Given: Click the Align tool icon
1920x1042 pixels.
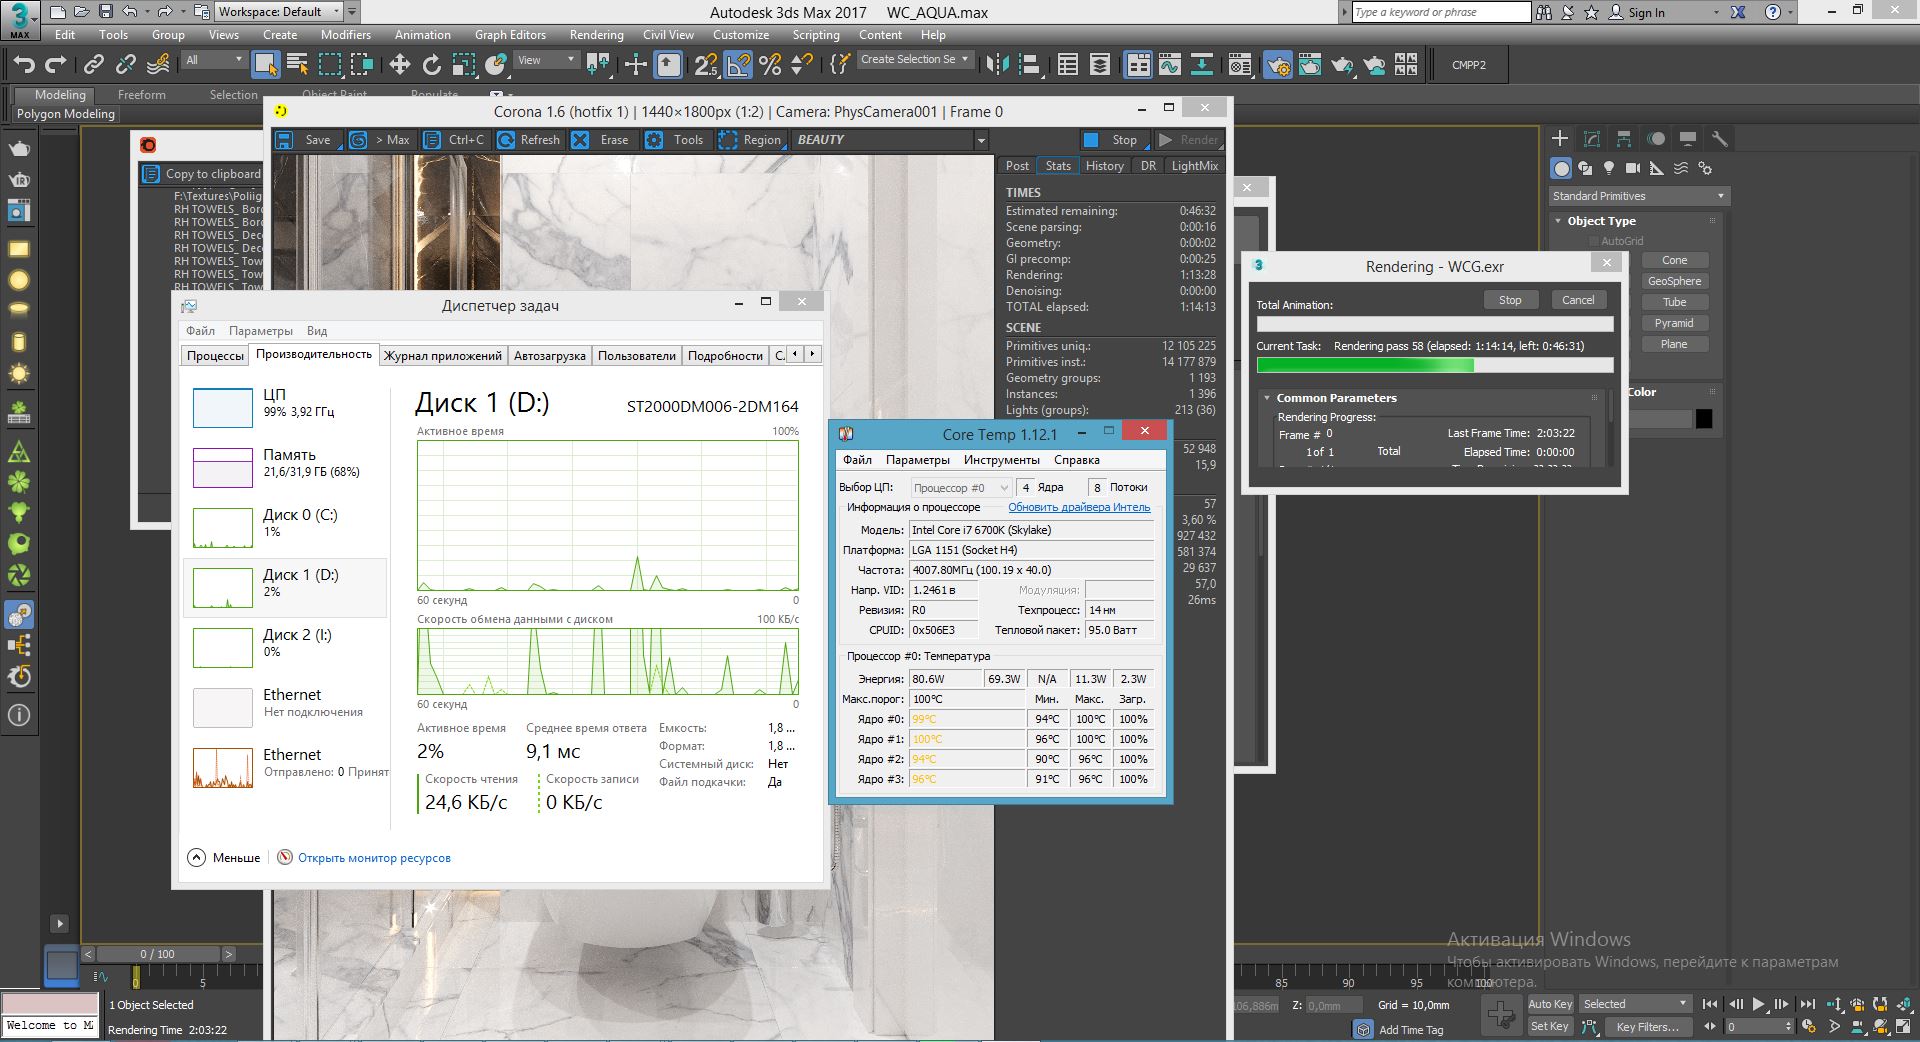Looking at the screenshot, I should (x=1029, y=65).
